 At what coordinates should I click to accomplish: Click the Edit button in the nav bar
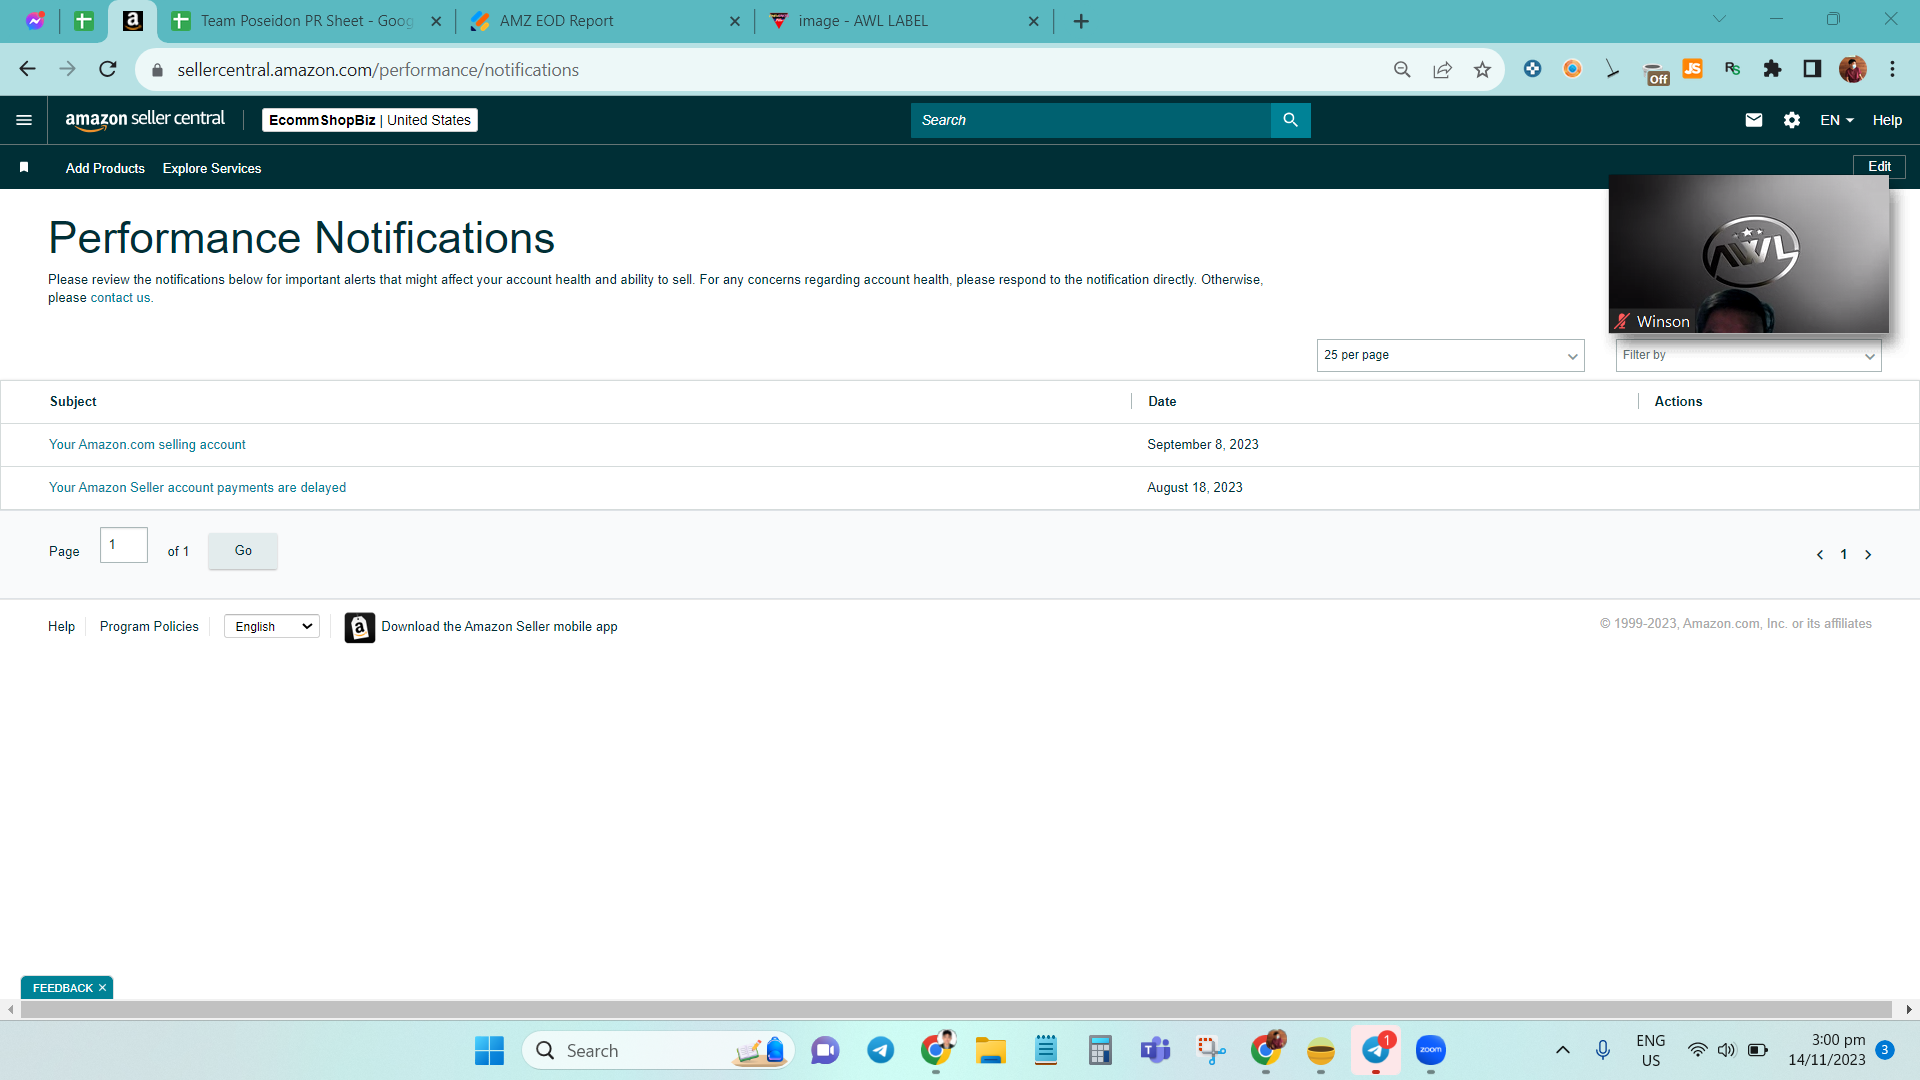1879,166
